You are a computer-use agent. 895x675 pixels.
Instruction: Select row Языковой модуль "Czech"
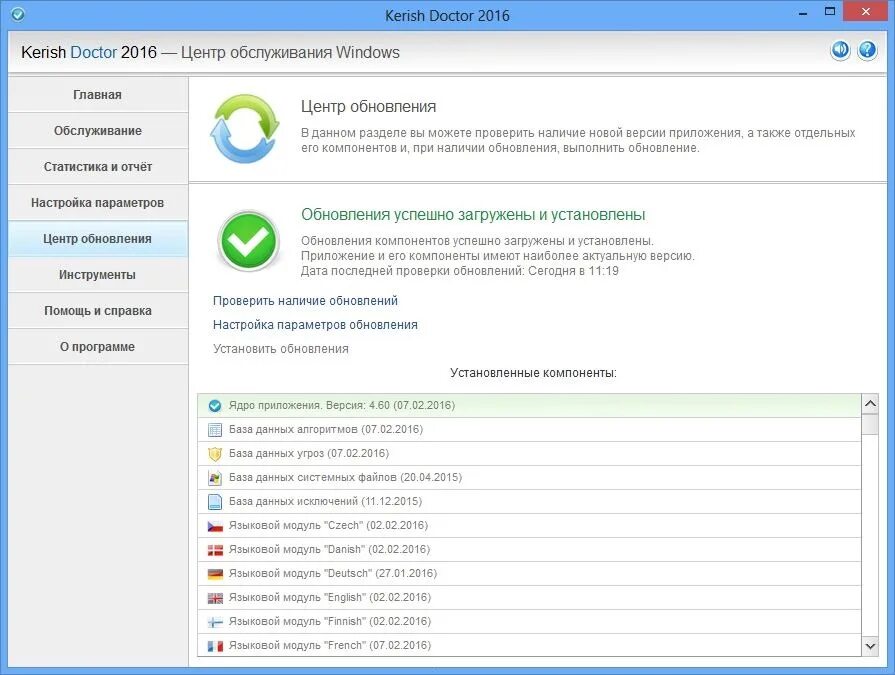[529, 526]
